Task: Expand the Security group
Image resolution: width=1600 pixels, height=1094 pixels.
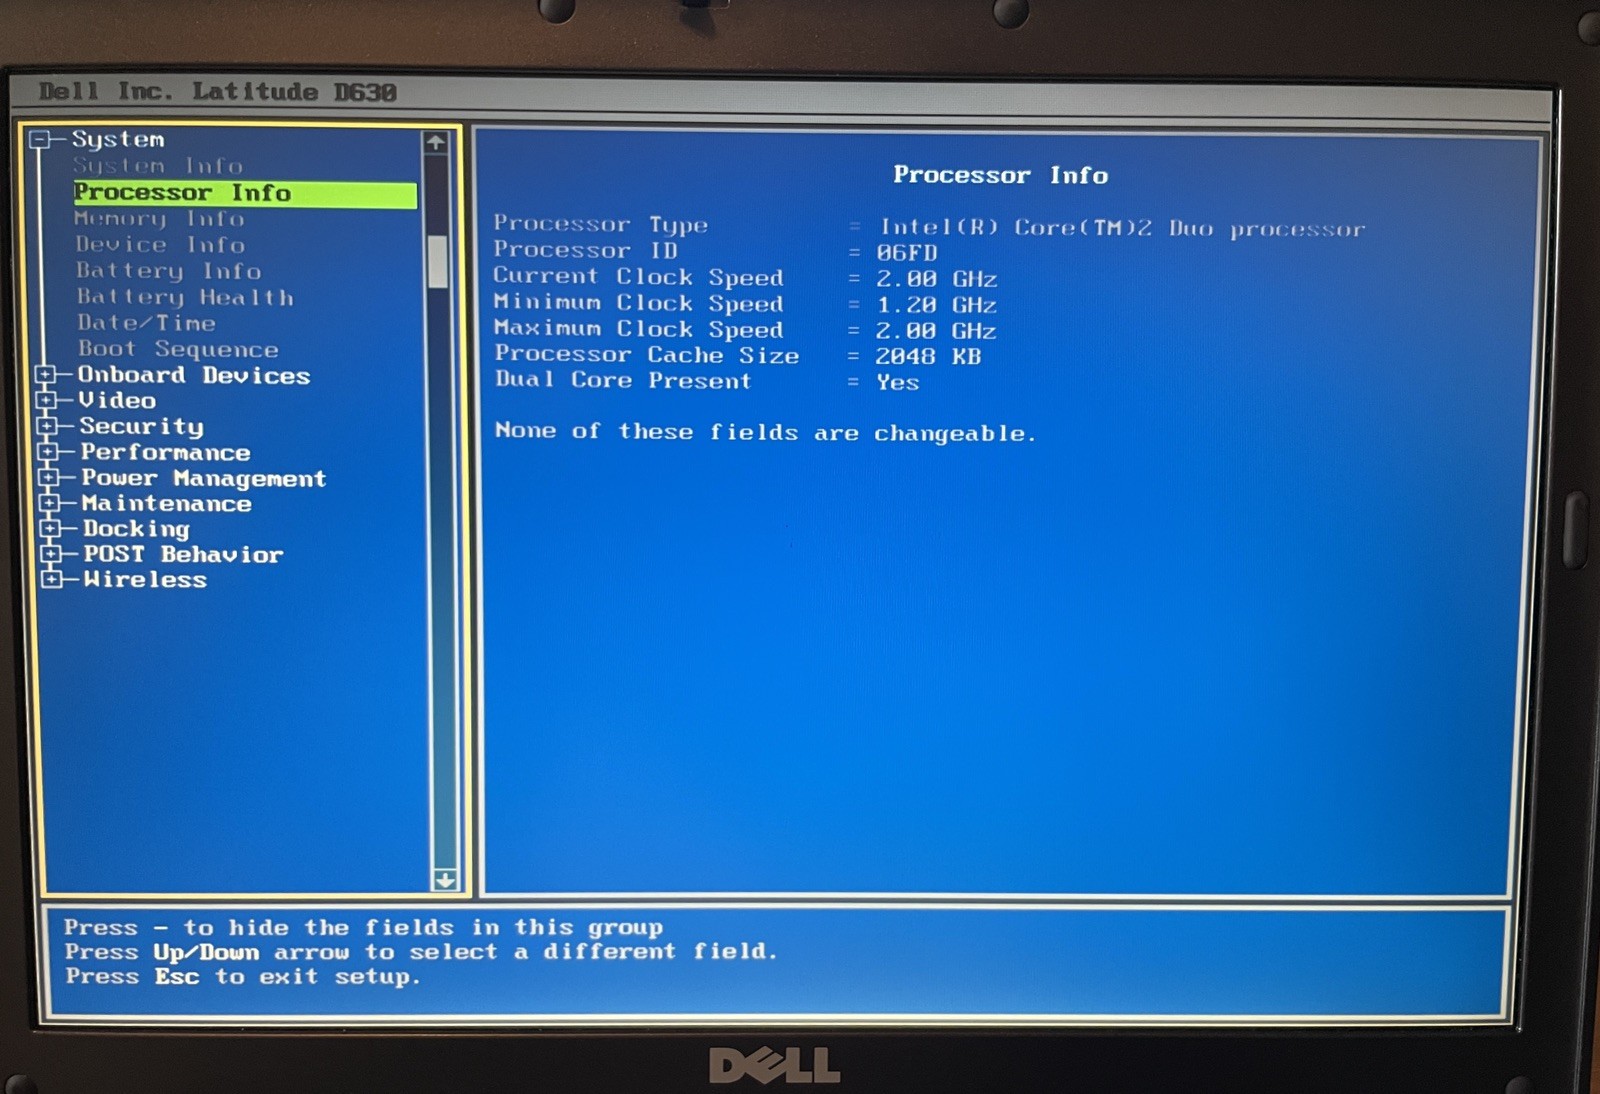Action: 47,426
